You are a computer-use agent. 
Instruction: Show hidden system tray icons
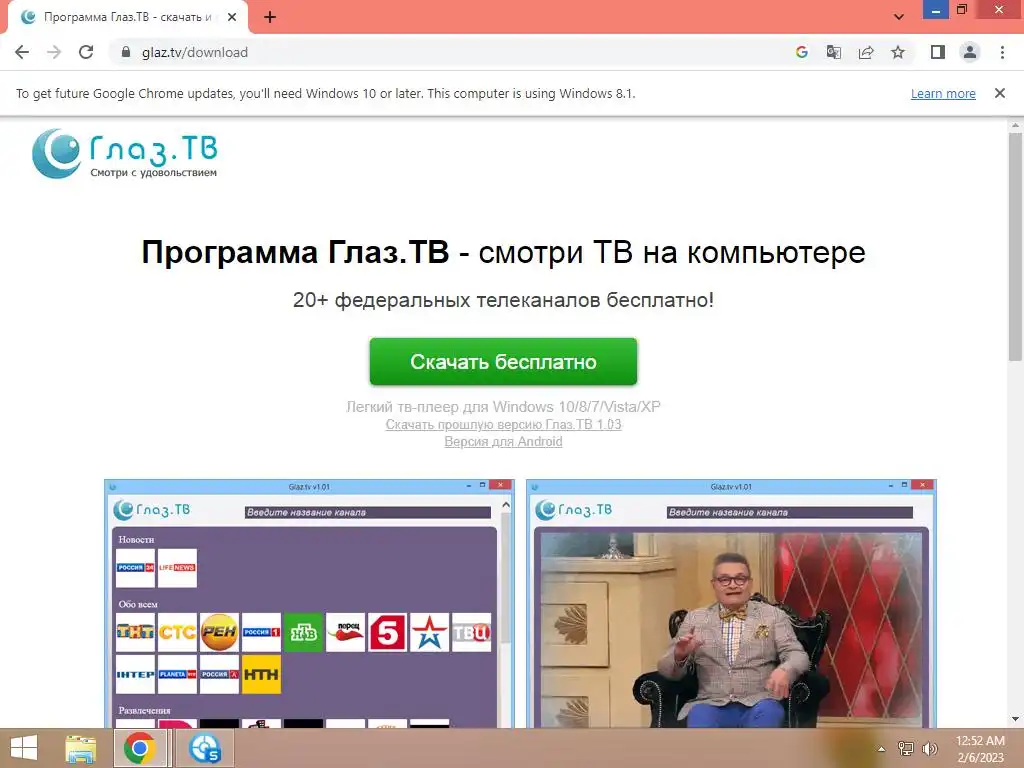[x=881, y=749]
